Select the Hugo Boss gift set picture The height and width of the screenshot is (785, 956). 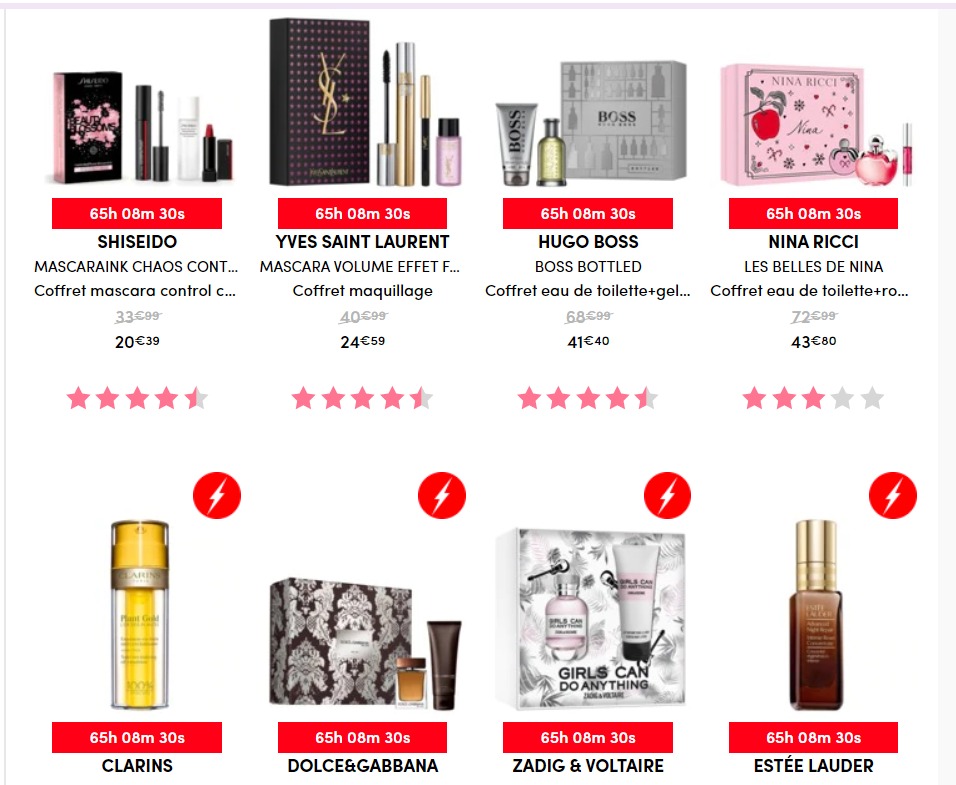590,123
